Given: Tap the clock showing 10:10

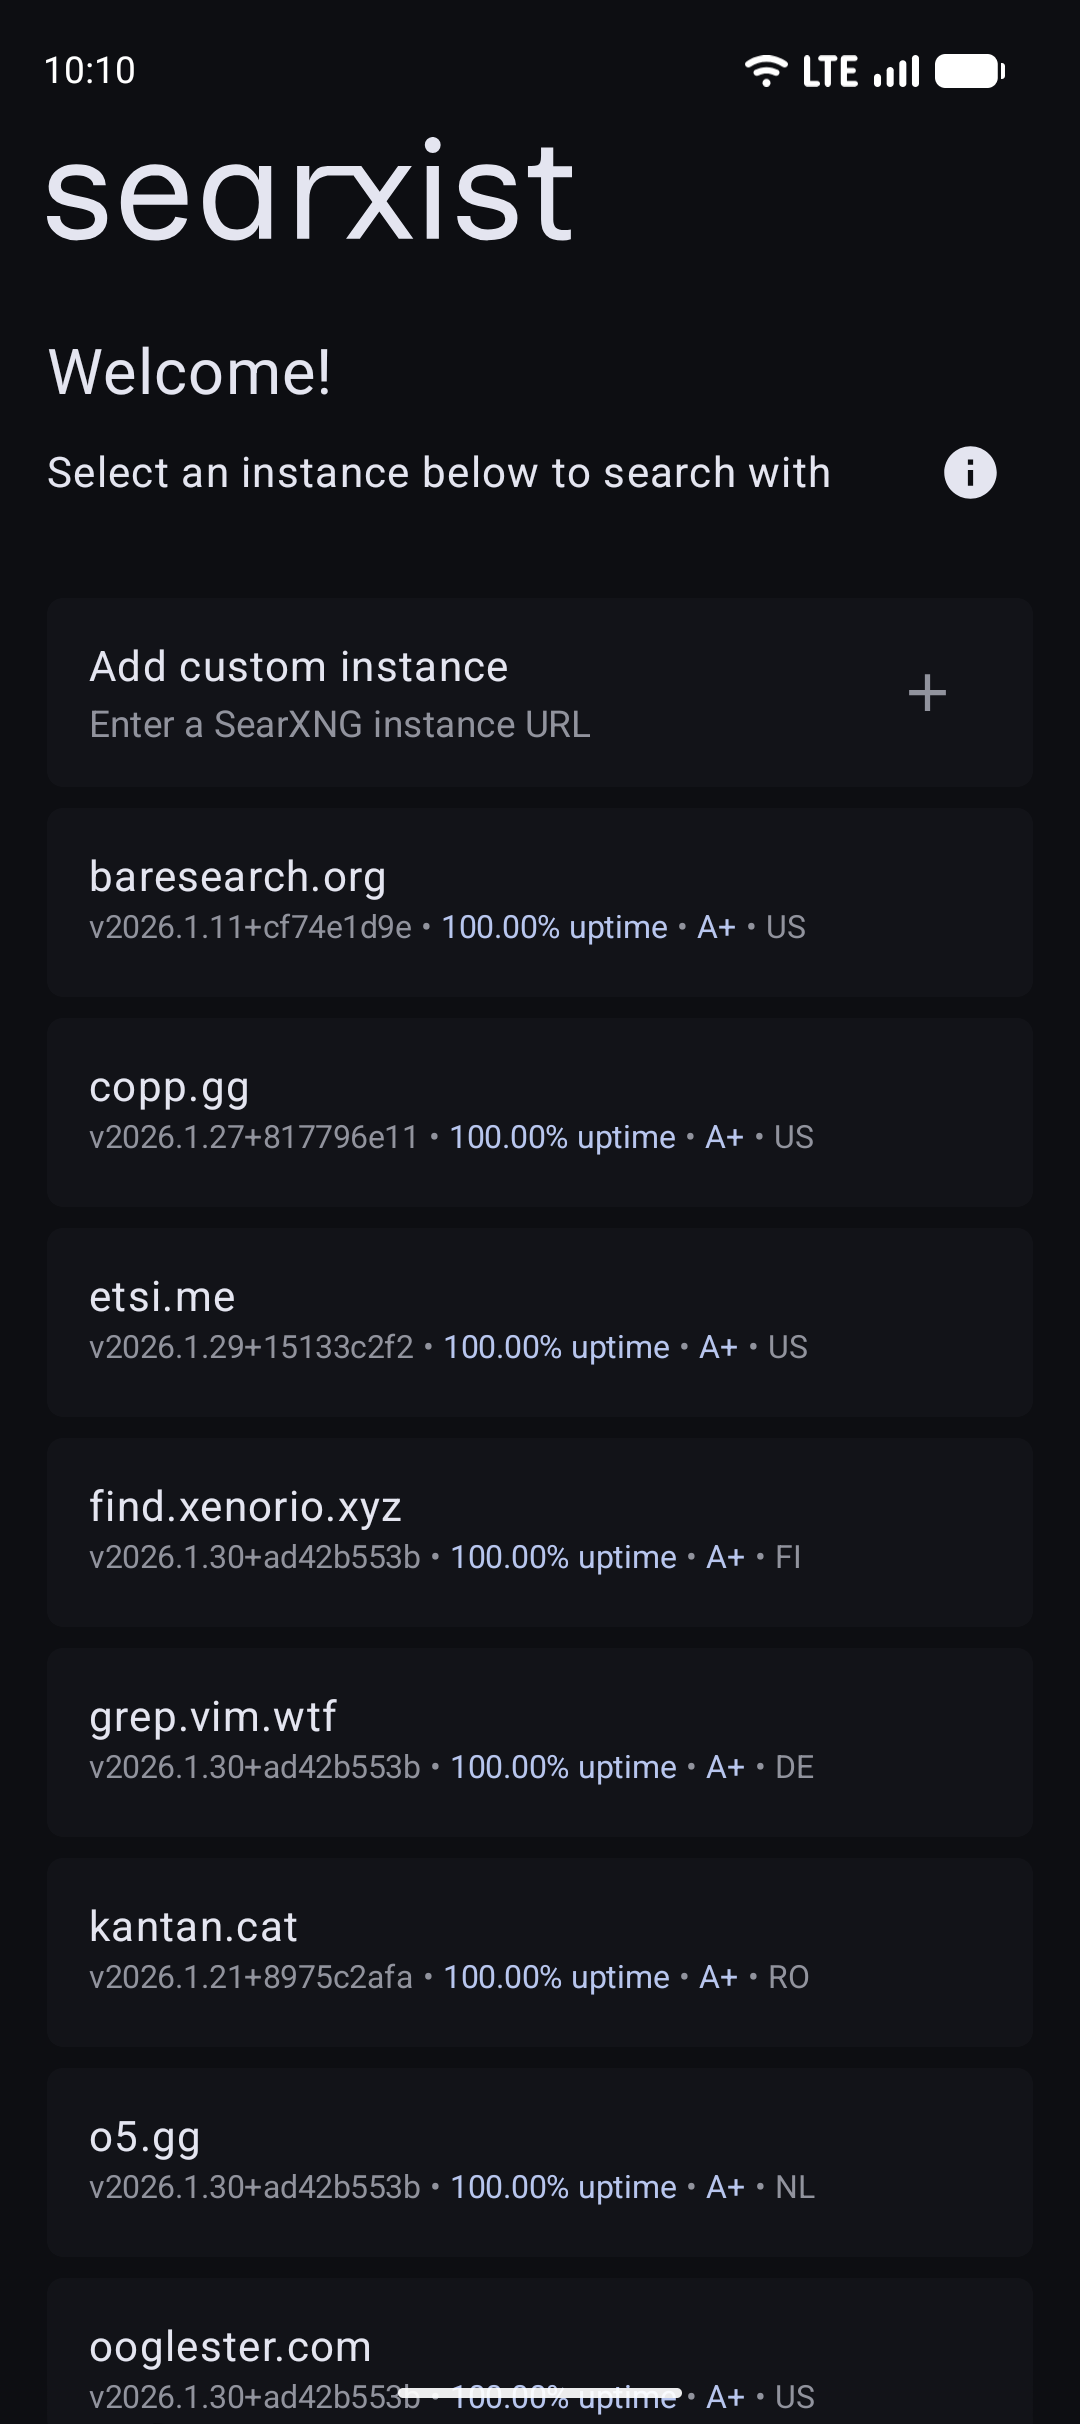Looking at the screenshot, I should [x=90, y=71].
